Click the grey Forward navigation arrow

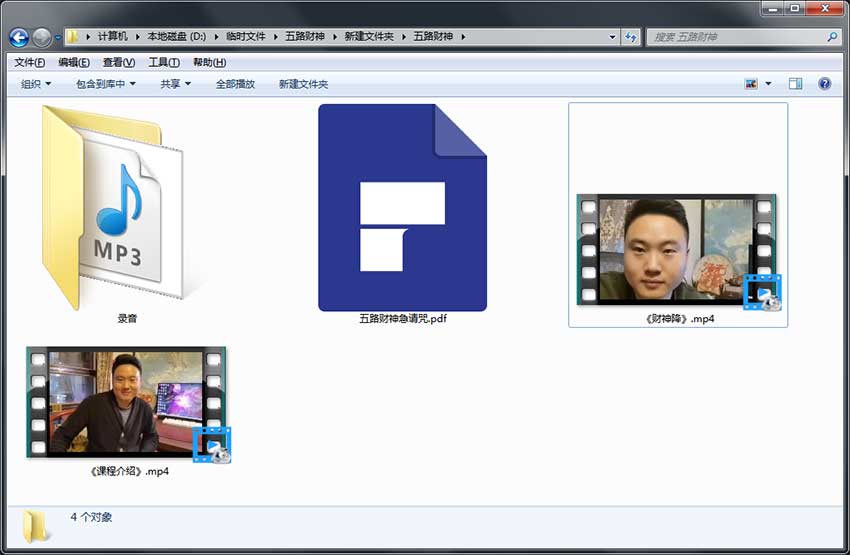click(x=42, y=37)
